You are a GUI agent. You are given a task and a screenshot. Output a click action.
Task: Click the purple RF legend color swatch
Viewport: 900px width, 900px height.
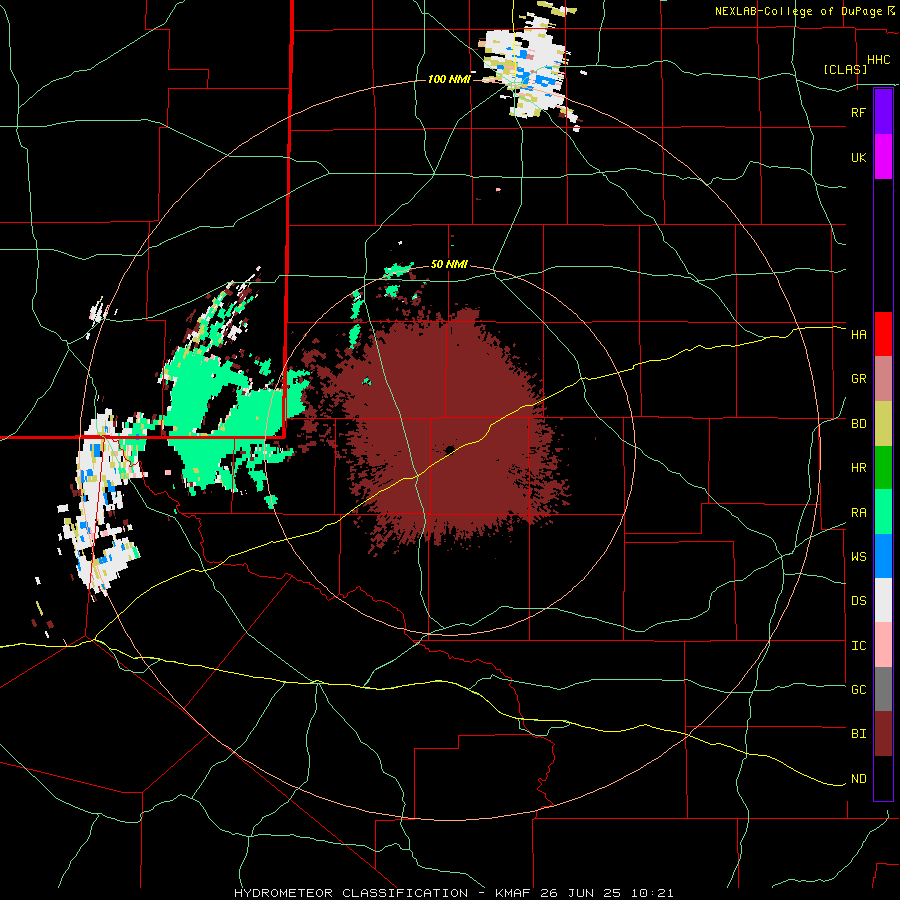(x=883, y=112)
